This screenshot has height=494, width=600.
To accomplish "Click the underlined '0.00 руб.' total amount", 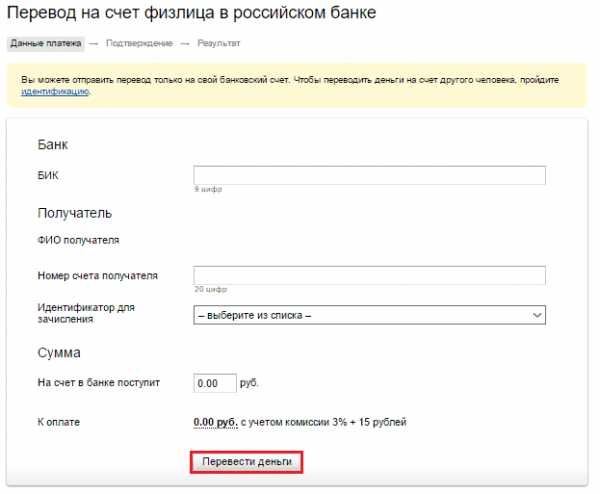I will (x=215, y=423).
